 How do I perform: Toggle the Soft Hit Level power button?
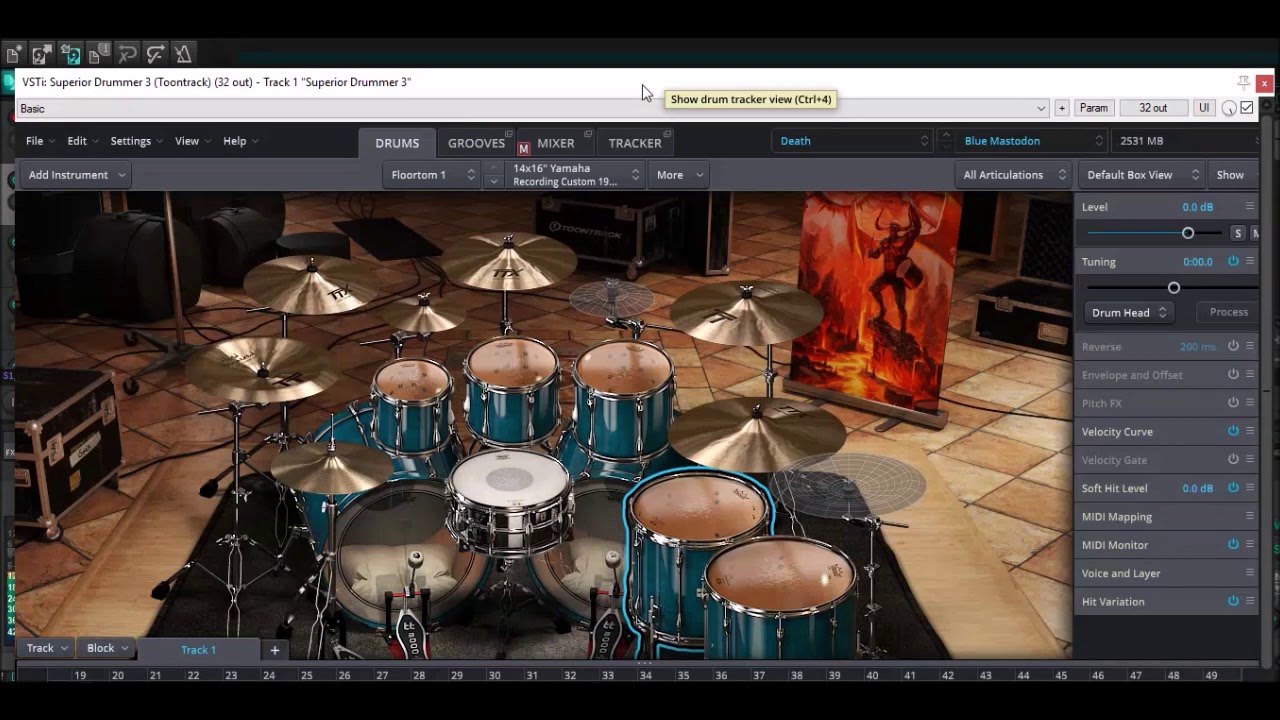tap(1233, 488)
